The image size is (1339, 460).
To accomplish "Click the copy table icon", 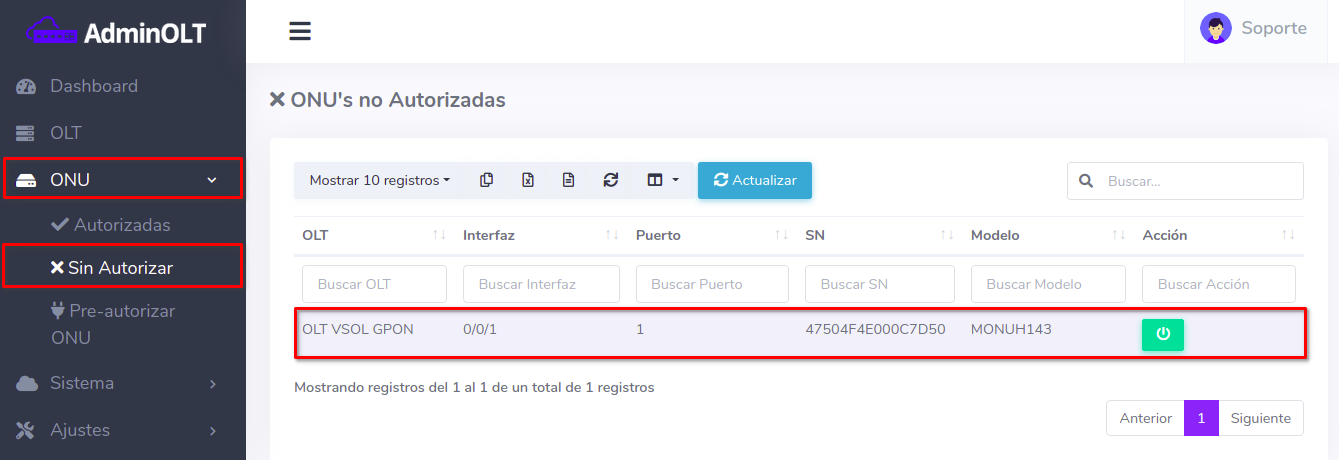I will (486, 181).
